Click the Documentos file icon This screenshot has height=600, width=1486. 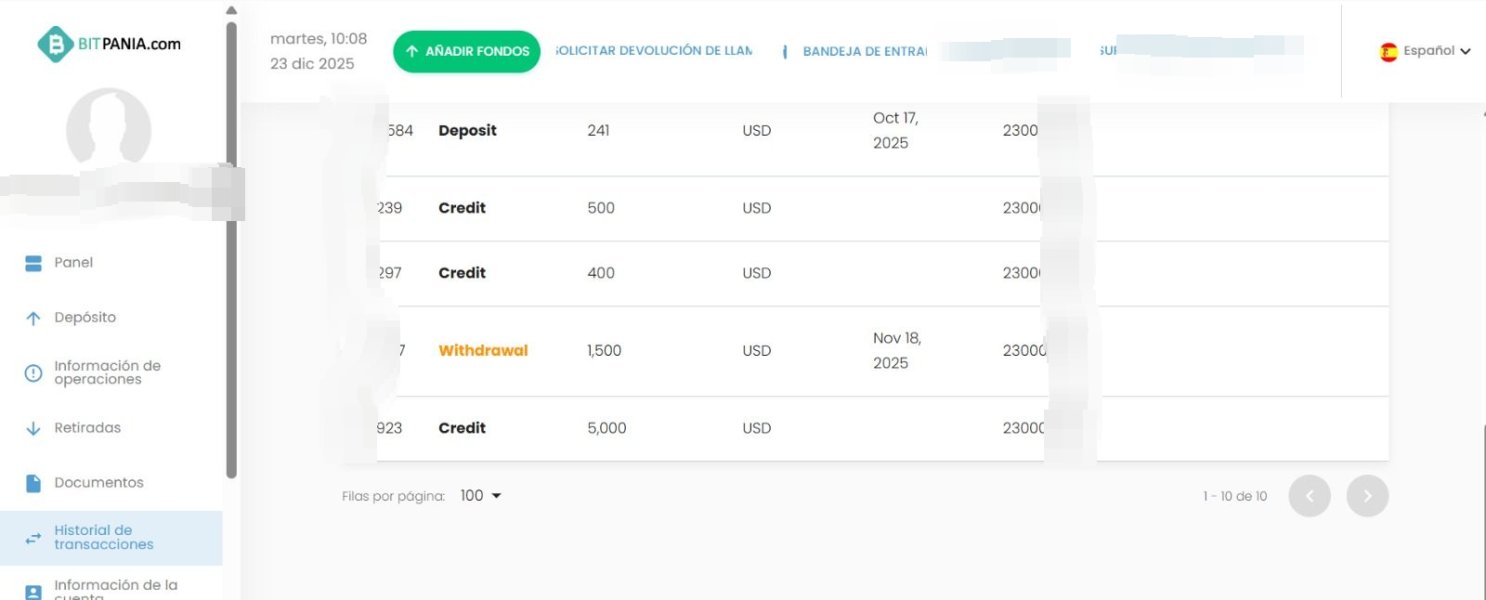[33, 483]
